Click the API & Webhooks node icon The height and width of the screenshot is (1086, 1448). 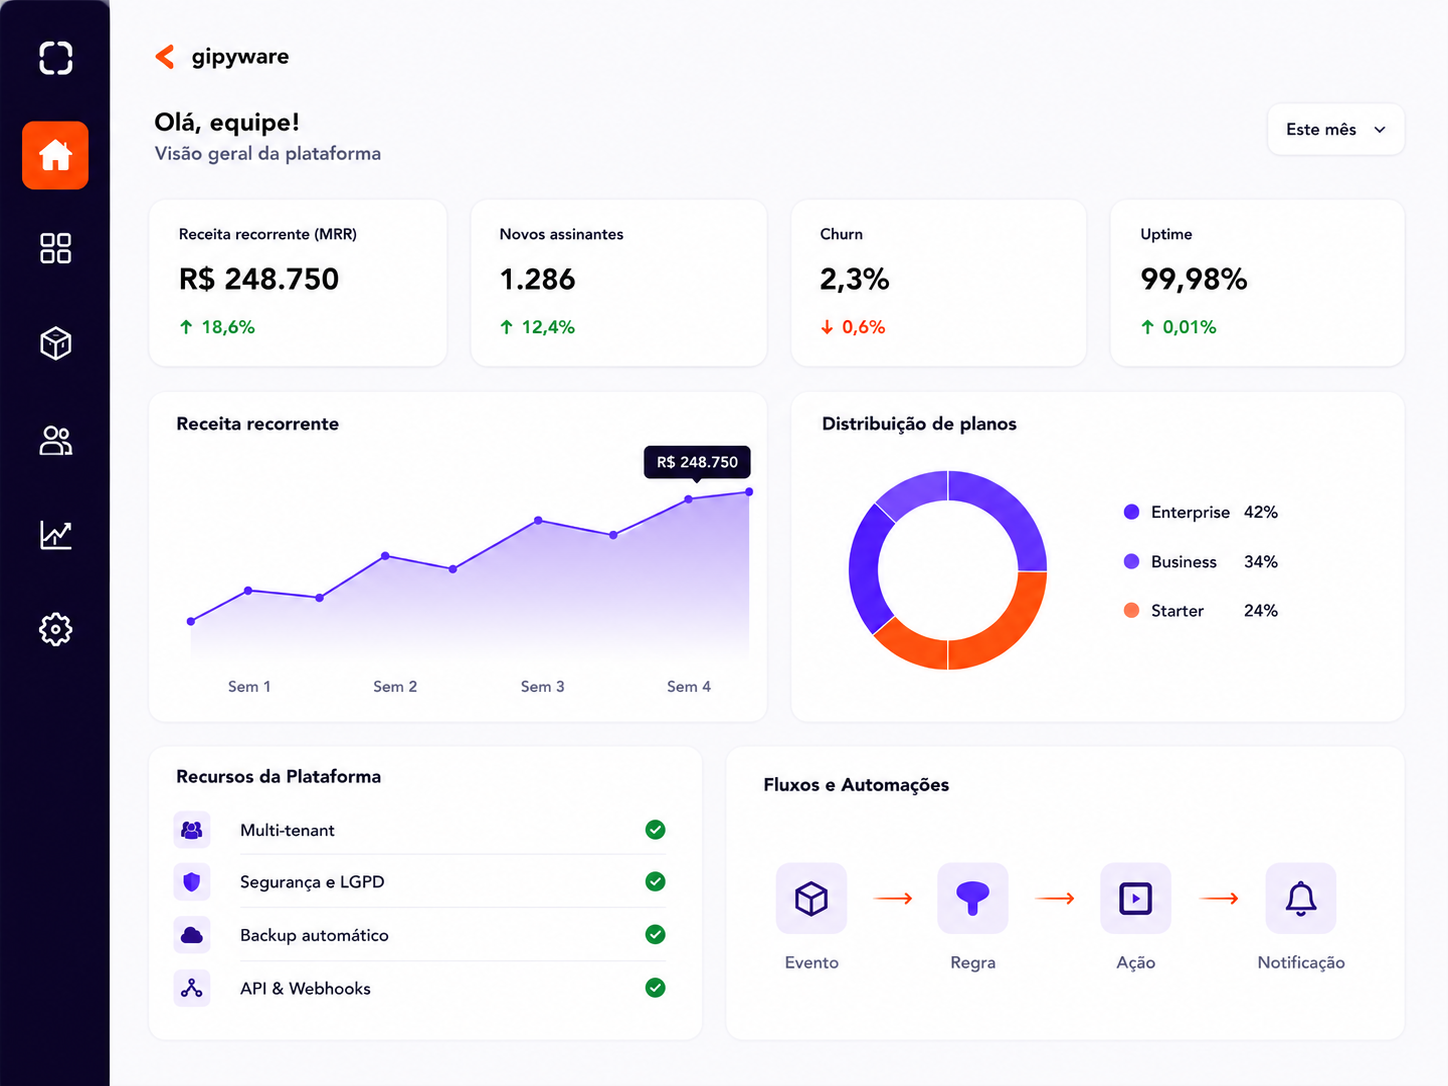(192, 988)
